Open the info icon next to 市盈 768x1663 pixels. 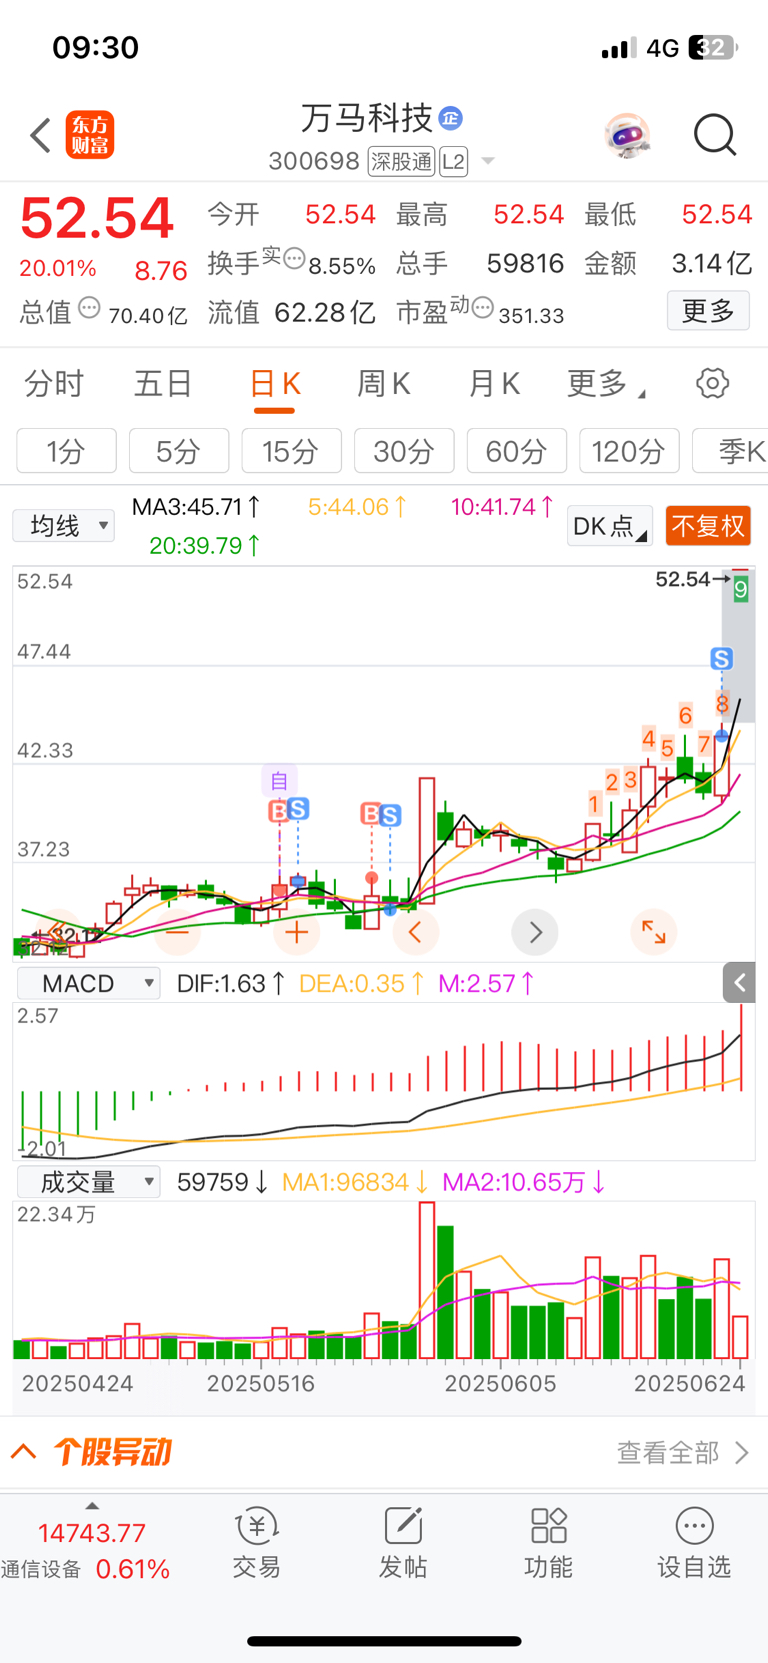point(482,308)
